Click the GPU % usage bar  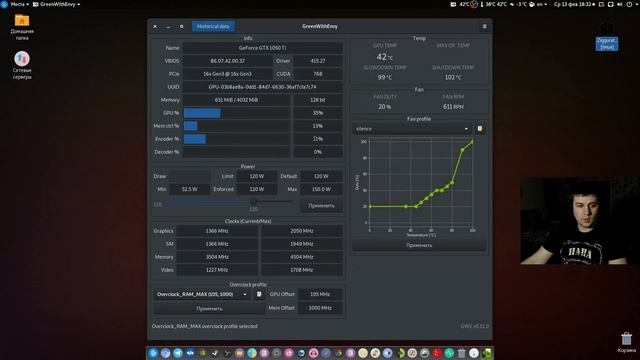pos(237,113)
